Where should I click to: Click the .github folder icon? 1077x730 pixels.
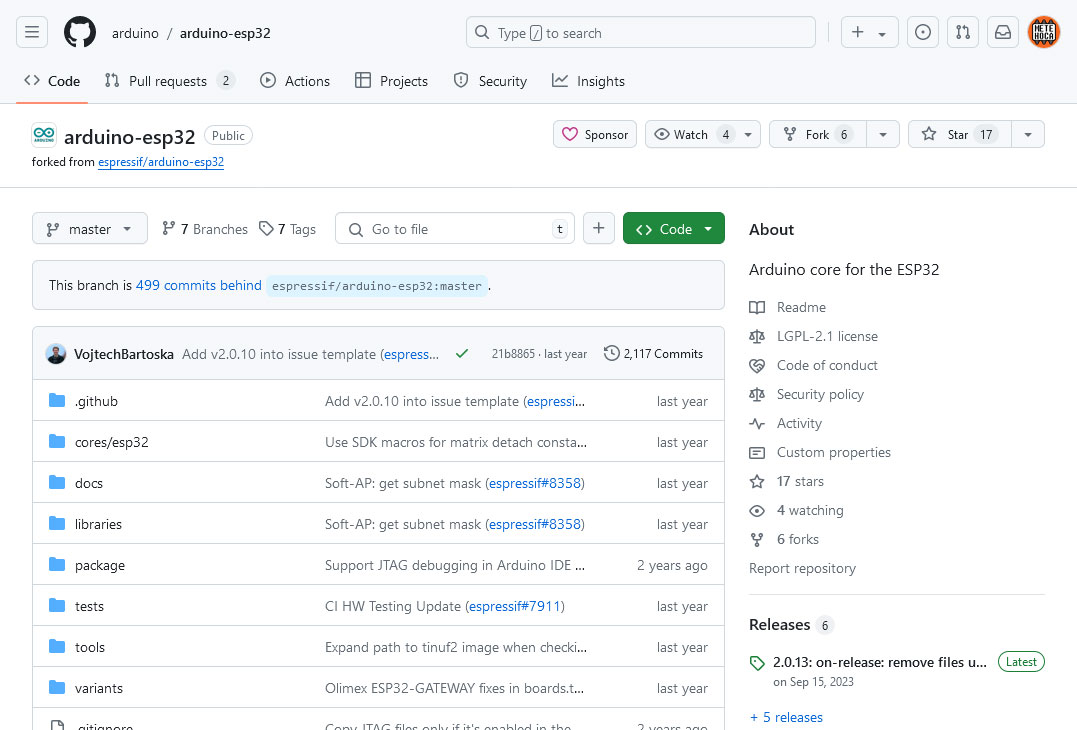[x=57, y=400]
